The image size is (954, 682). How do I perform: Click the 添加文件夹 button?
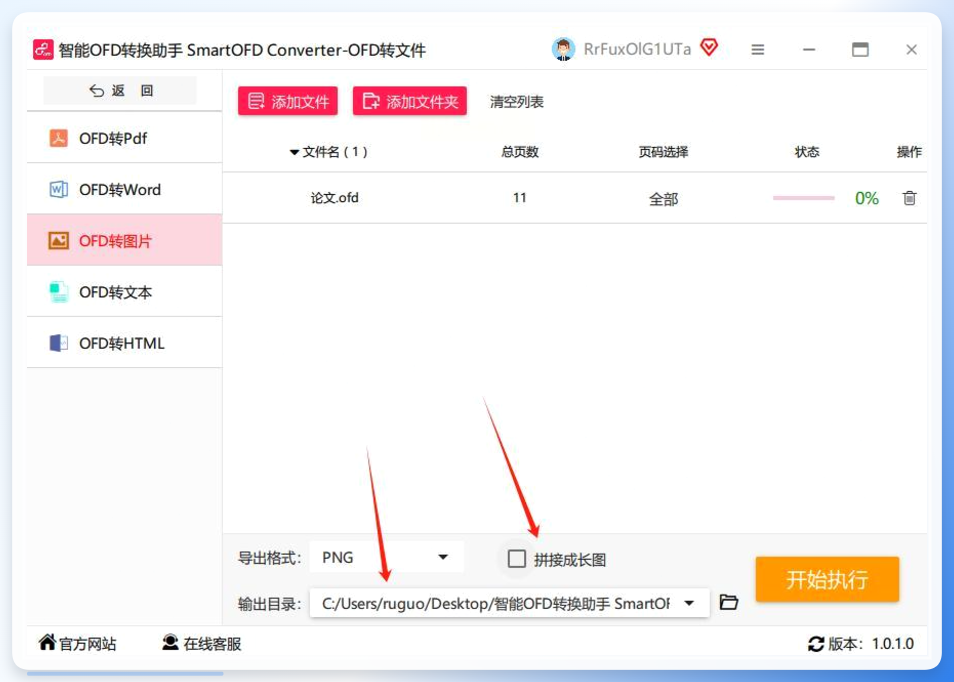(x=409, y=101)
